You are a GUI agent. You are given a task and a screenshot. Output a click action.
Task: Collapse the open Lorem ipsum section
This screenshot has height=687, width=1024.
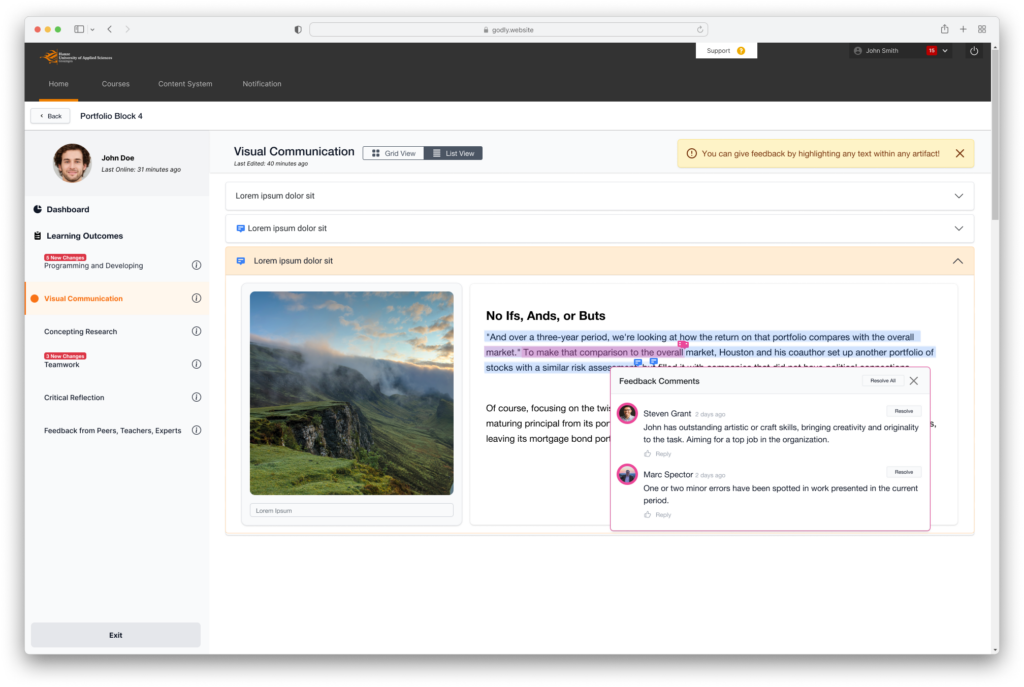tap(957, 261)
